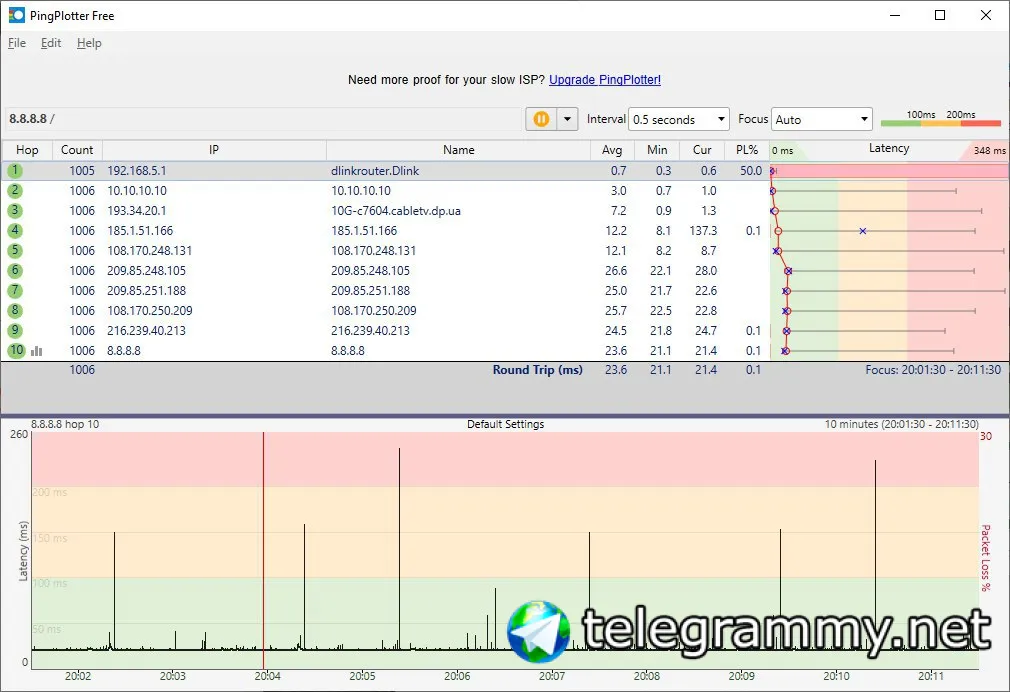Toggle the timeline graph icon for hop 10
The height and width of the screenshot is (692, 1010).
(x=37, y=351)
